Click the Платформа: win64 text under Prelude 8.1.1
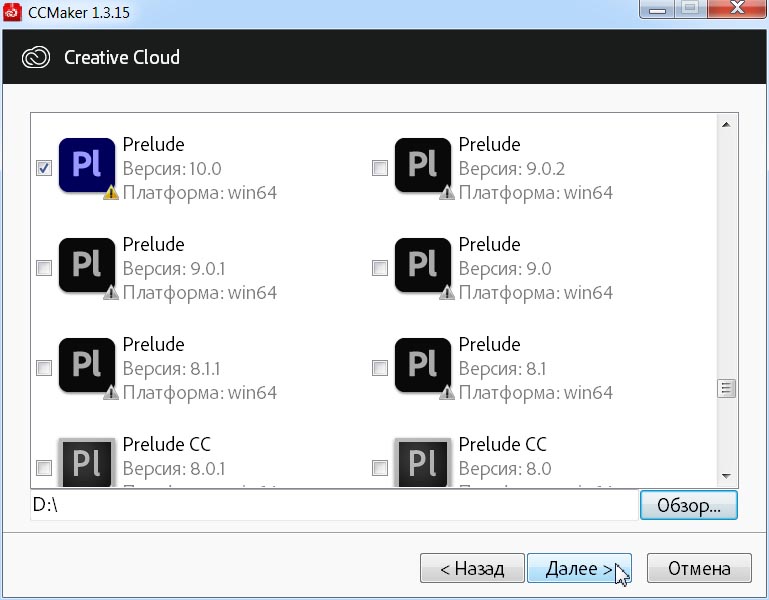 200,393
